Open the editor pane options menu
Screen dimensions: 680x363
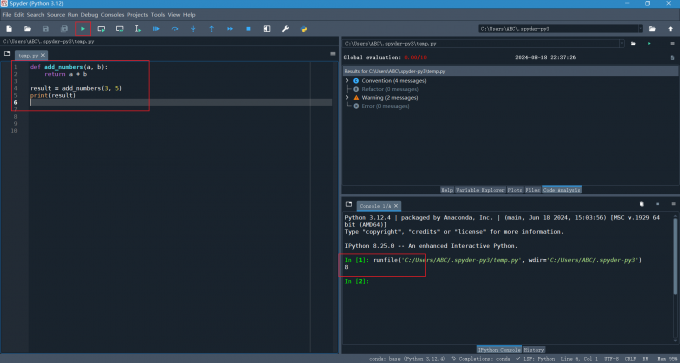tap(333, 54)
